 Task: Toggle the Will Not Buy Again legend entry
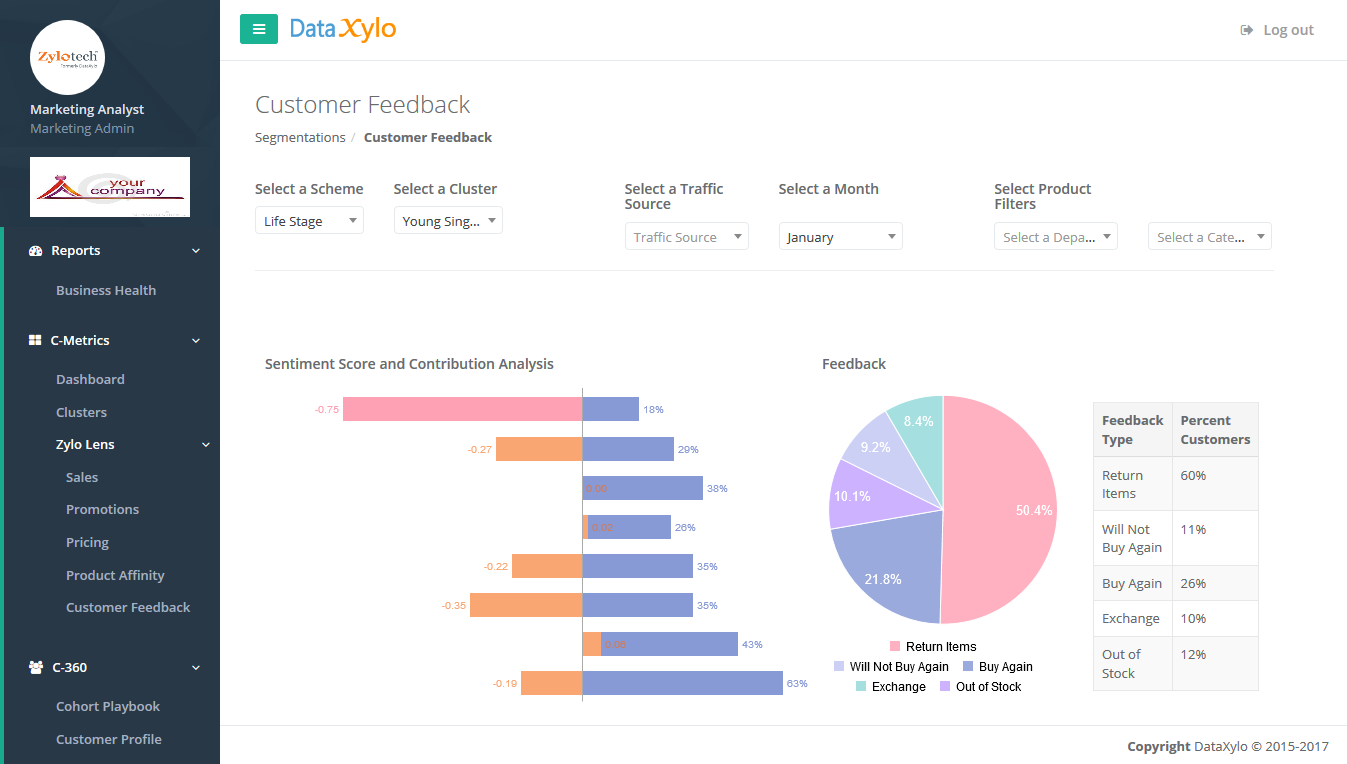[x=890, y=667]
